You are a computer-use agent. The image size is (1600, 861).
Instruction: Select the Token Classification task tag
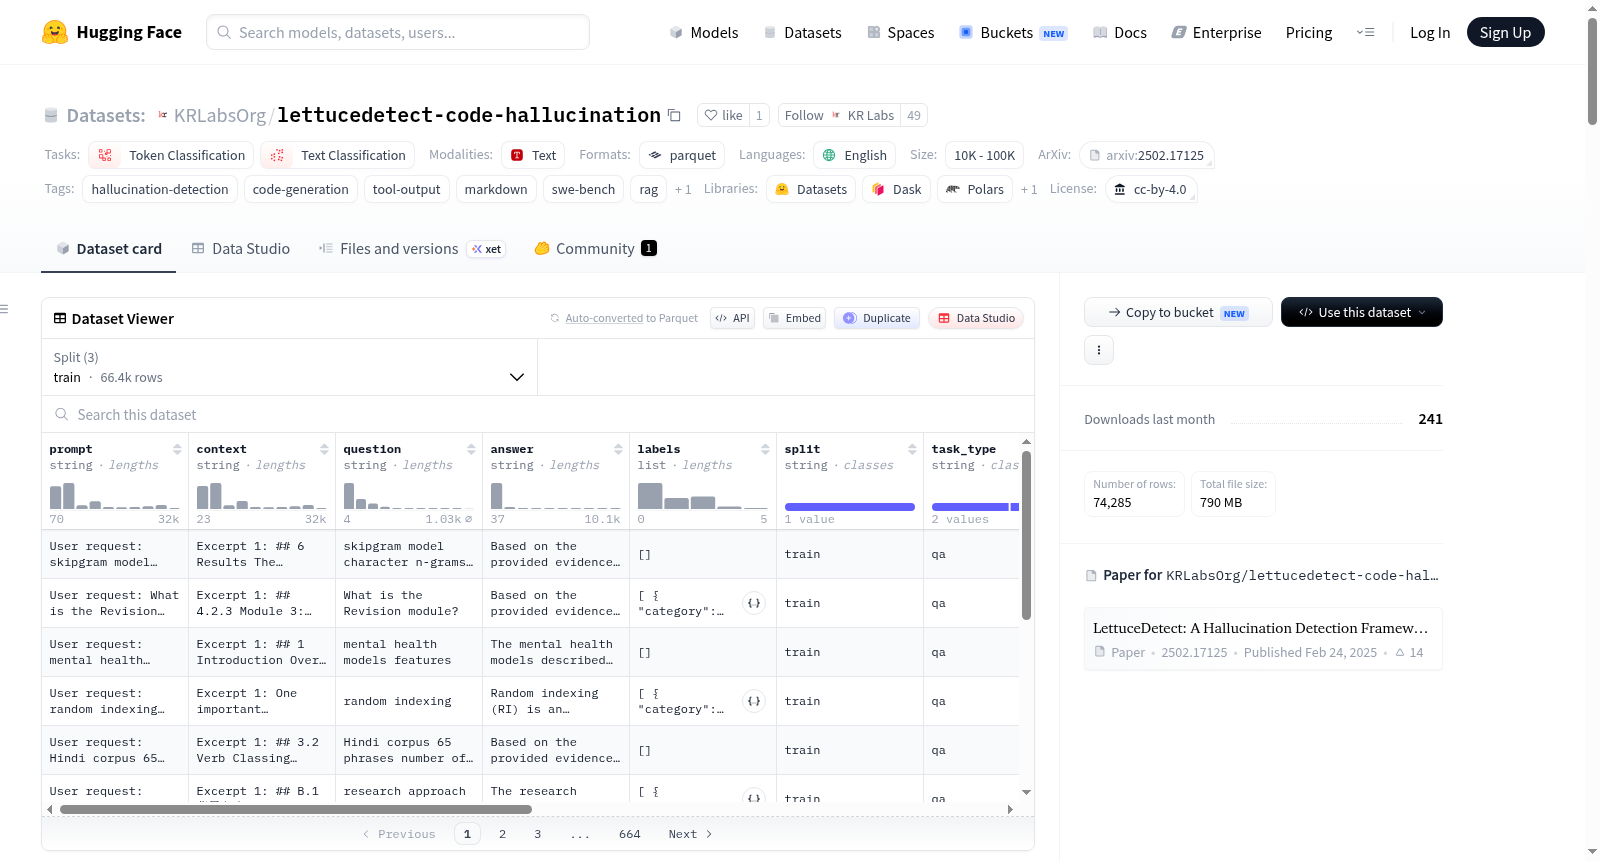tap(171, 155)
